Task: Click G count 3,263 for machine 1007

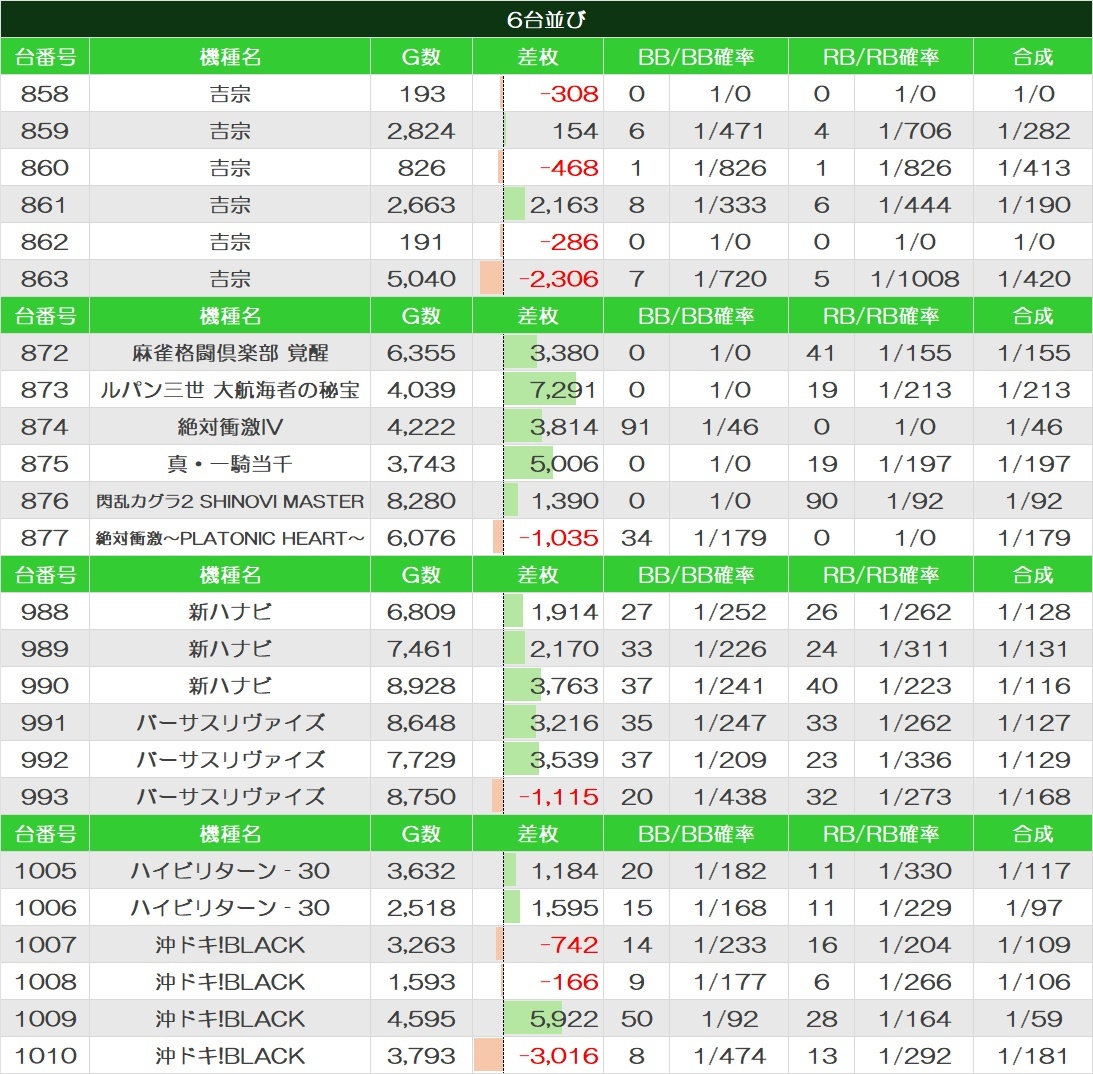Action: [x=421, y=945]
